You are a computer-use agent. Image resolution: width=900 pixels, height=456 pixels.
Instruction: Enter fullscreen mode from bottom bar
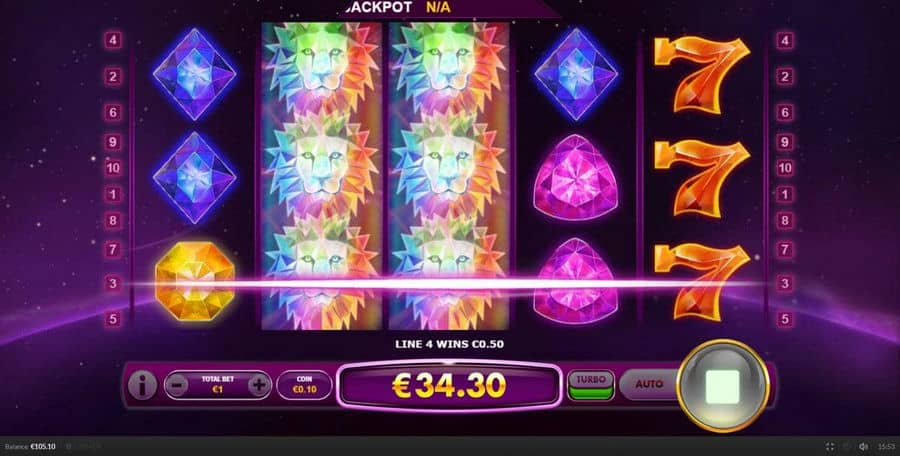pyautogui.click(x=829, y=446)
